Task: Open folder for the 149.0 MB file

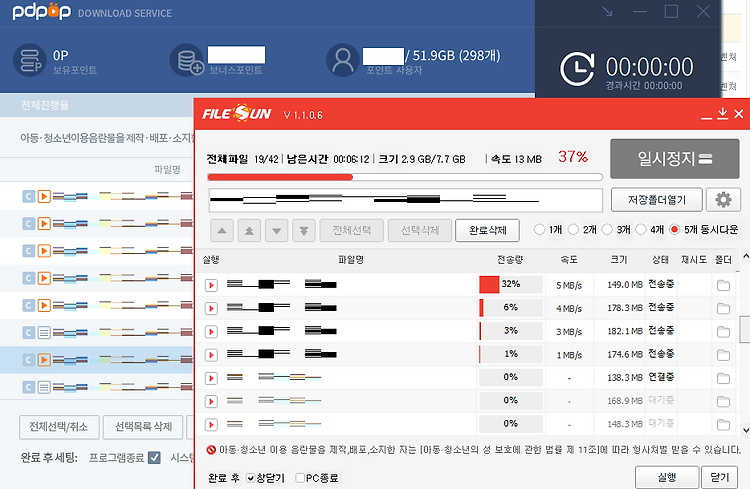Action: pos(723,286)
